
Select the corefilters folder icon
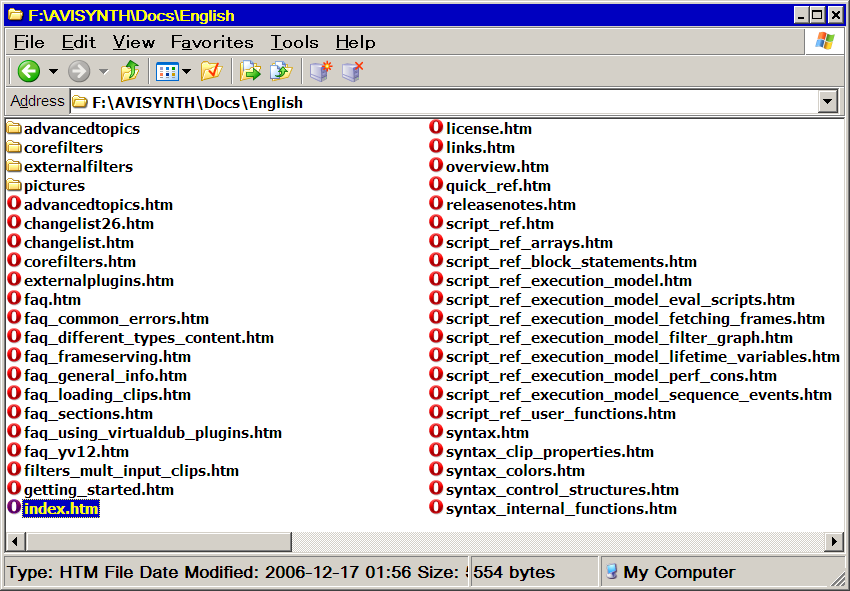[14, 147]
